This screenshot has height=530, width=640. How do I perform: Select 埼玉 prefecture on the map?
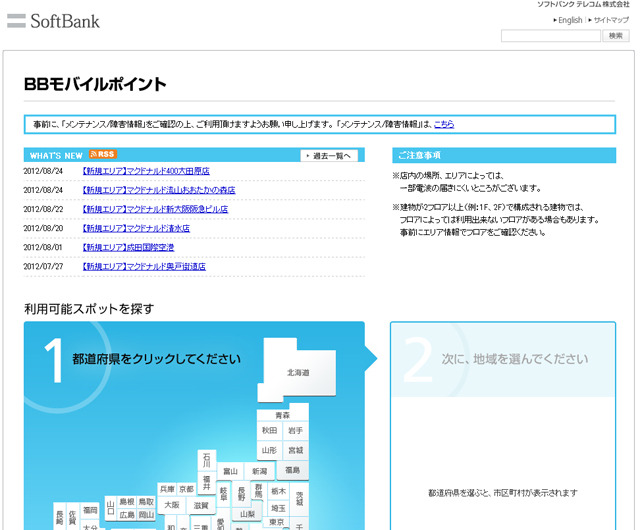pyautogui.click(x=278, y=508)
